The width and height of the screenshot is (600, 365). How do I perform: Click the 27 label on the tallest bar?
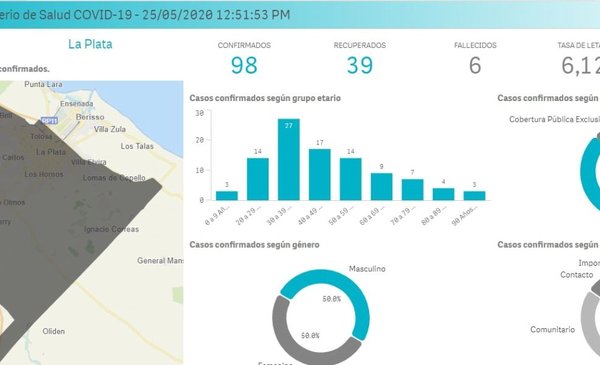(x=289, y=125)
